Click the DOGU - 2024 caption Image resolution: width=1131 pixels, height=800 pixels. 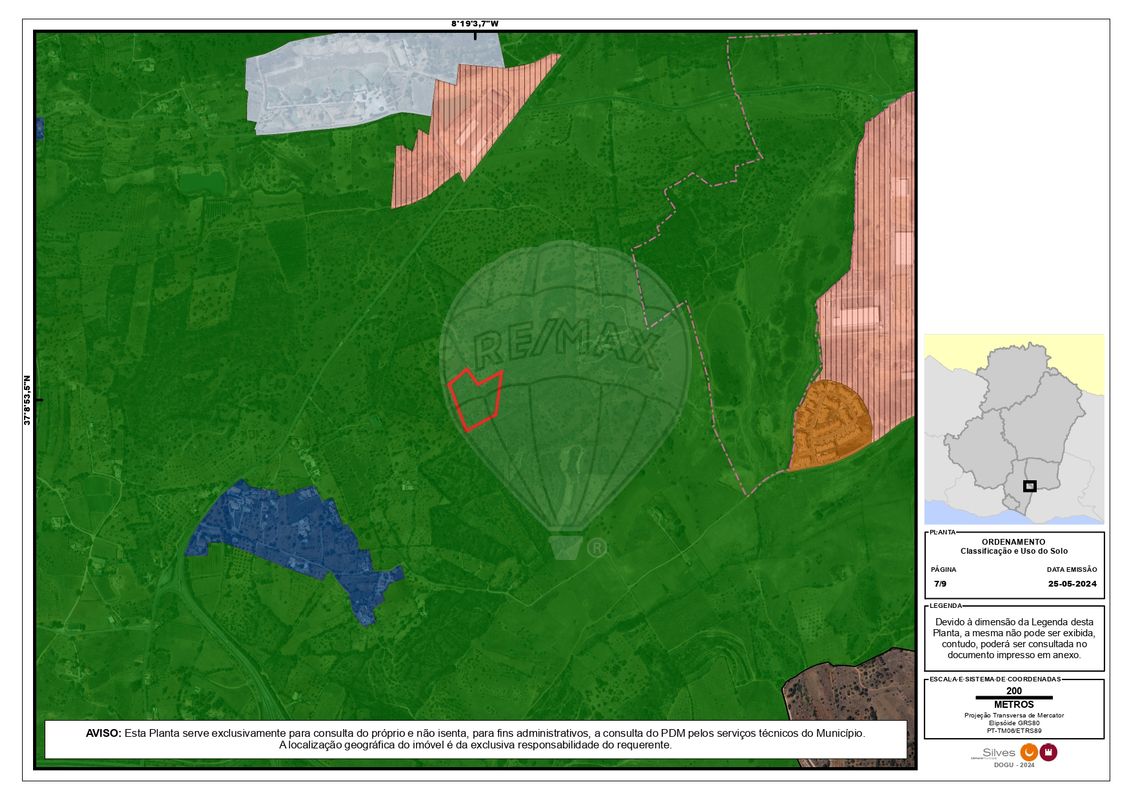coord(1014,765)
